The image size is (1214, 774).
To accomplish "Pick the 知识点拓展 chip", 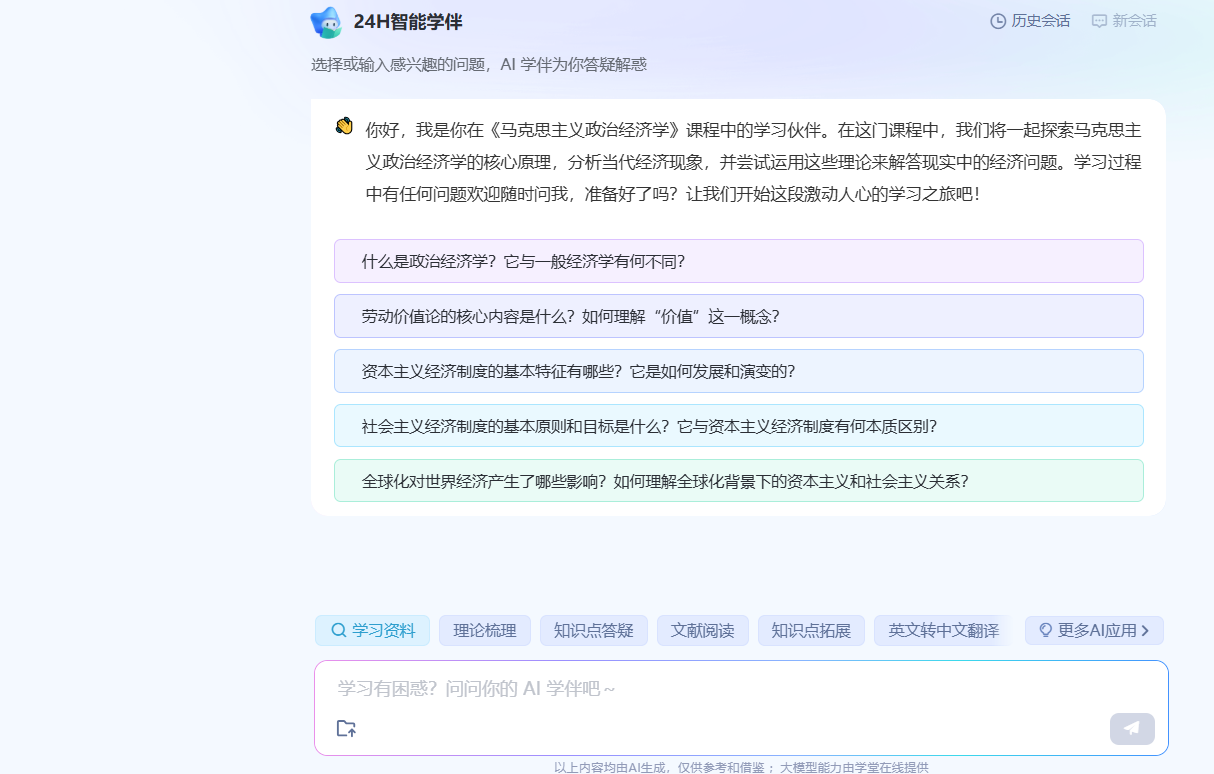I will (x=811, y=630).
